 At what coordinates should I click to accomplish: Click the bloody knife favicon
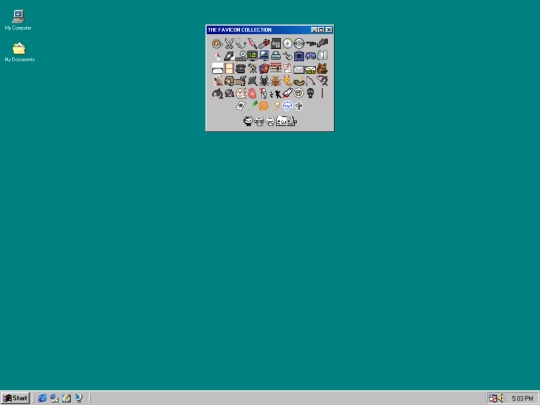pyautogui.click(x=252, y=43)
